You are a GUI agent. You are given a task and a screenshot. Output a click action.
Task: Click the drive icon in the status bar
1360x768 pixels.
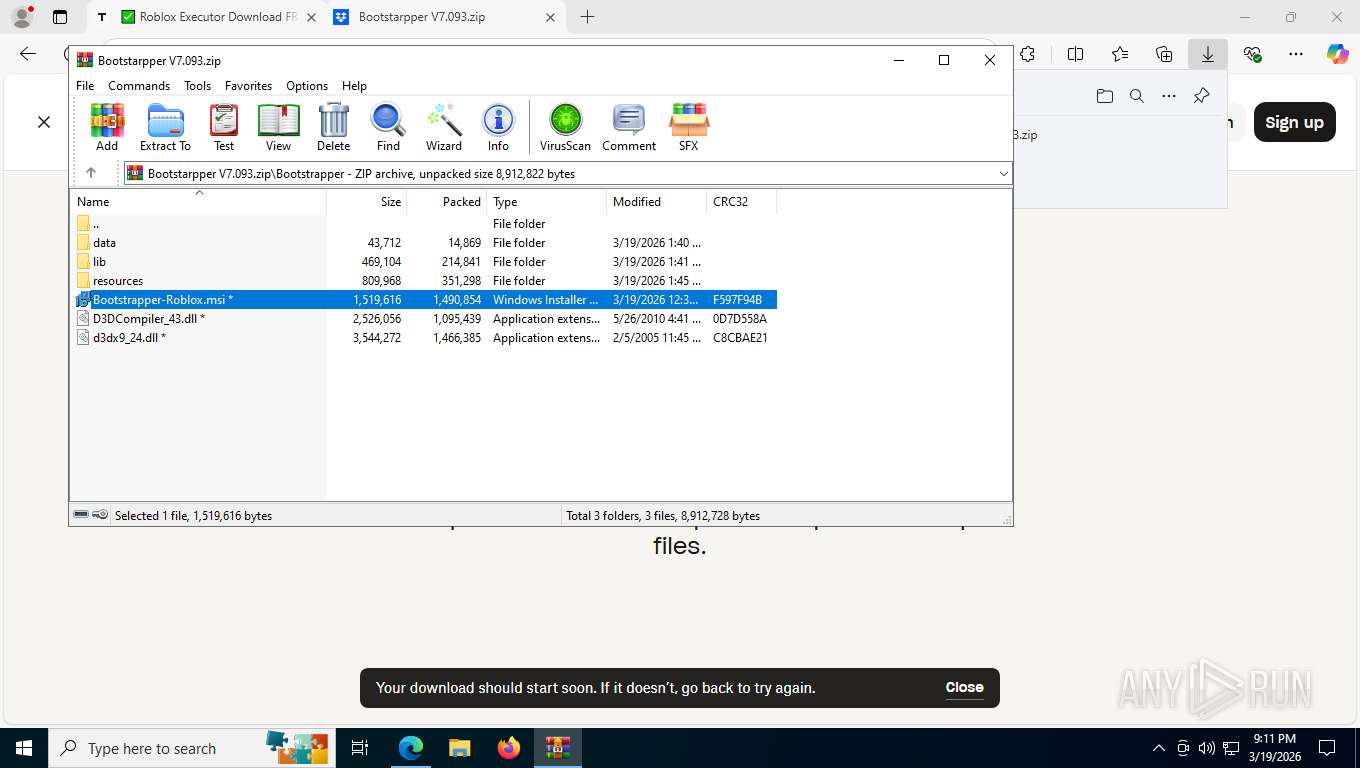coord(81,515)
